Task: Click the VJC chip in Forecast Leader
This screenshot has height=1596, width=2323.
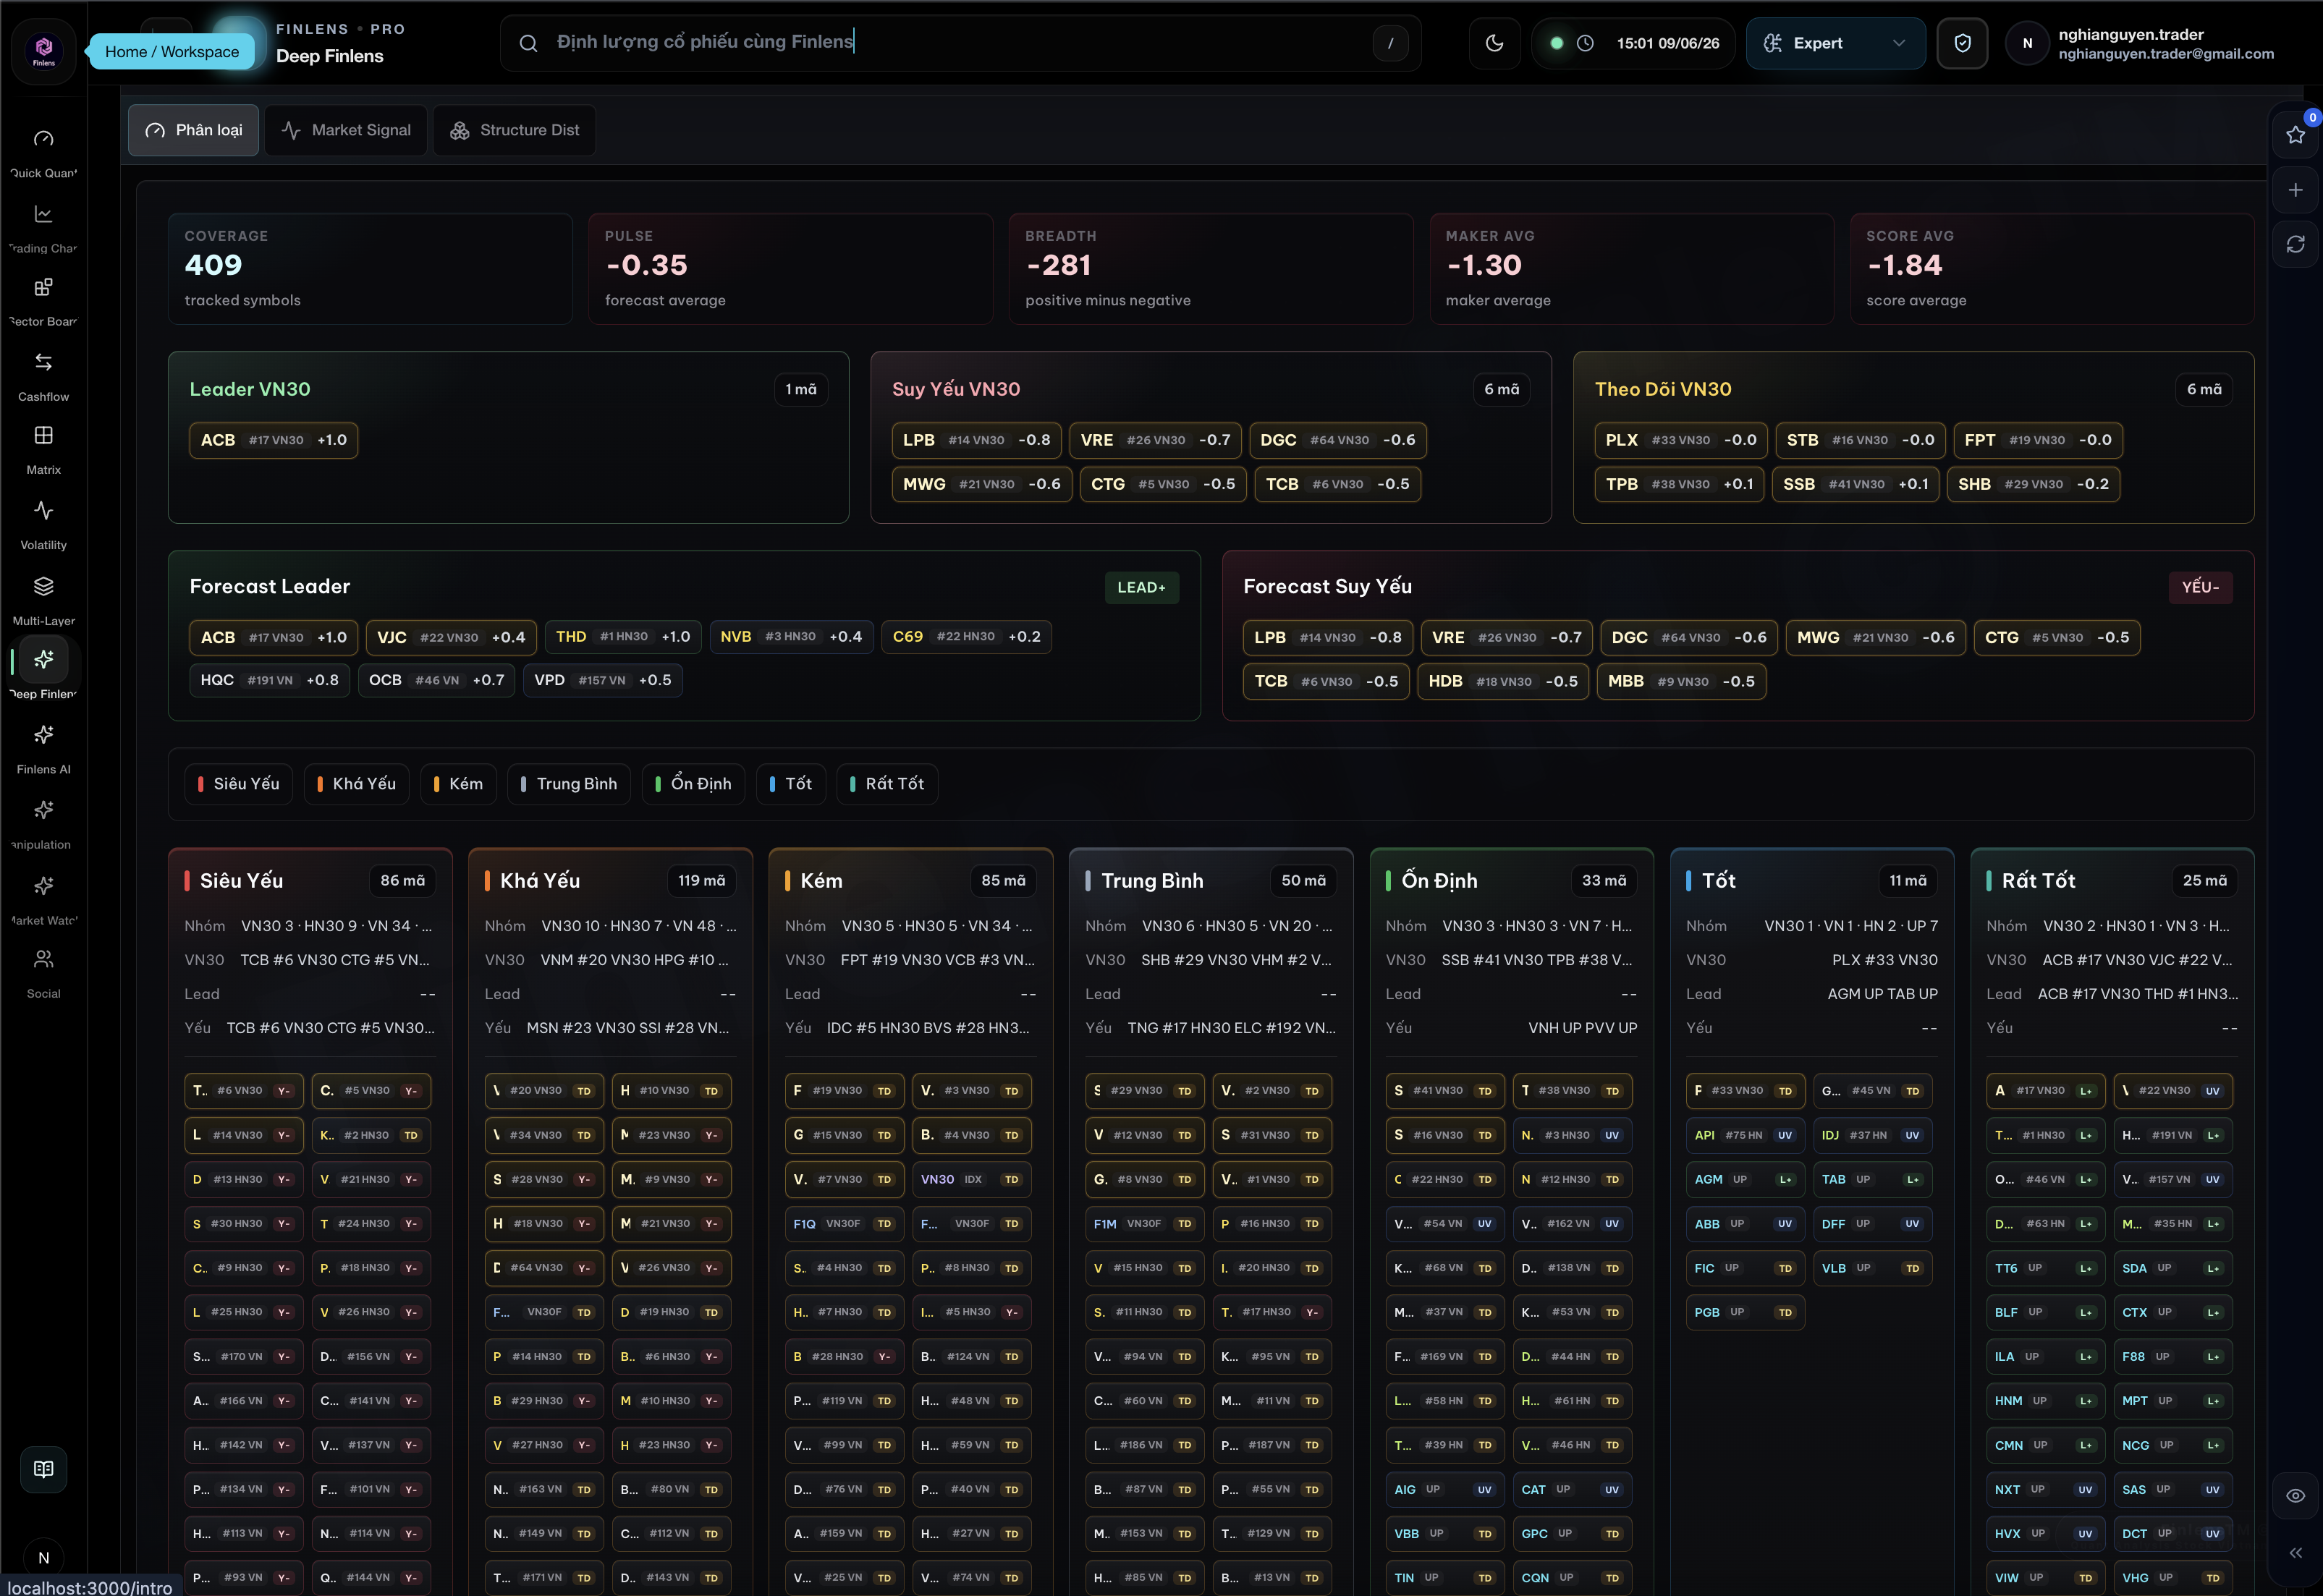Action: pos(452,637)
